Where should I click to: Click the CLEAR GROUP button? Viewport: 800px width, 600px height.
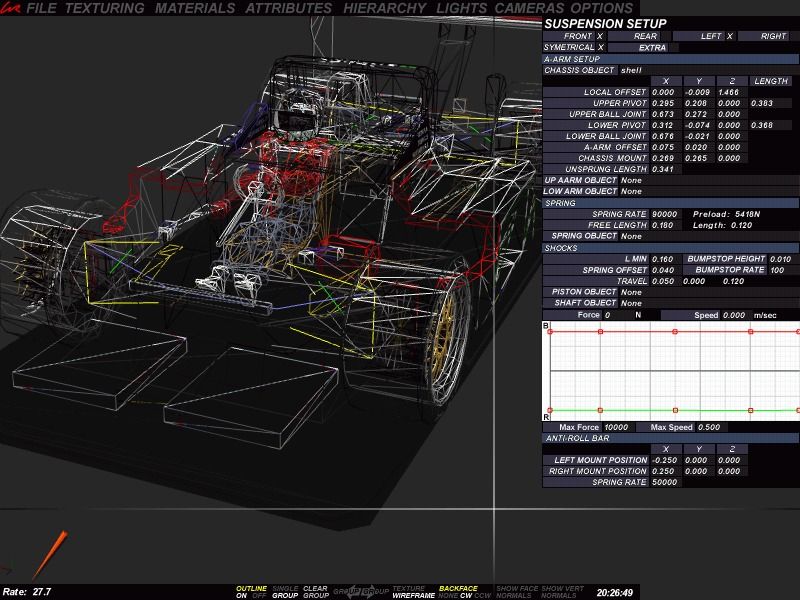click(x=315, y=592)
